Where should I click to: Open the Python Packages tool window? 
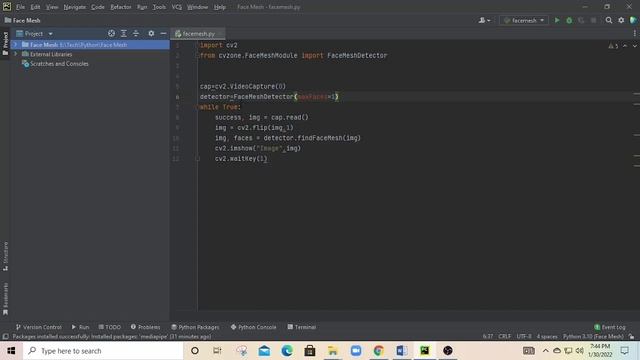point(195,327)
